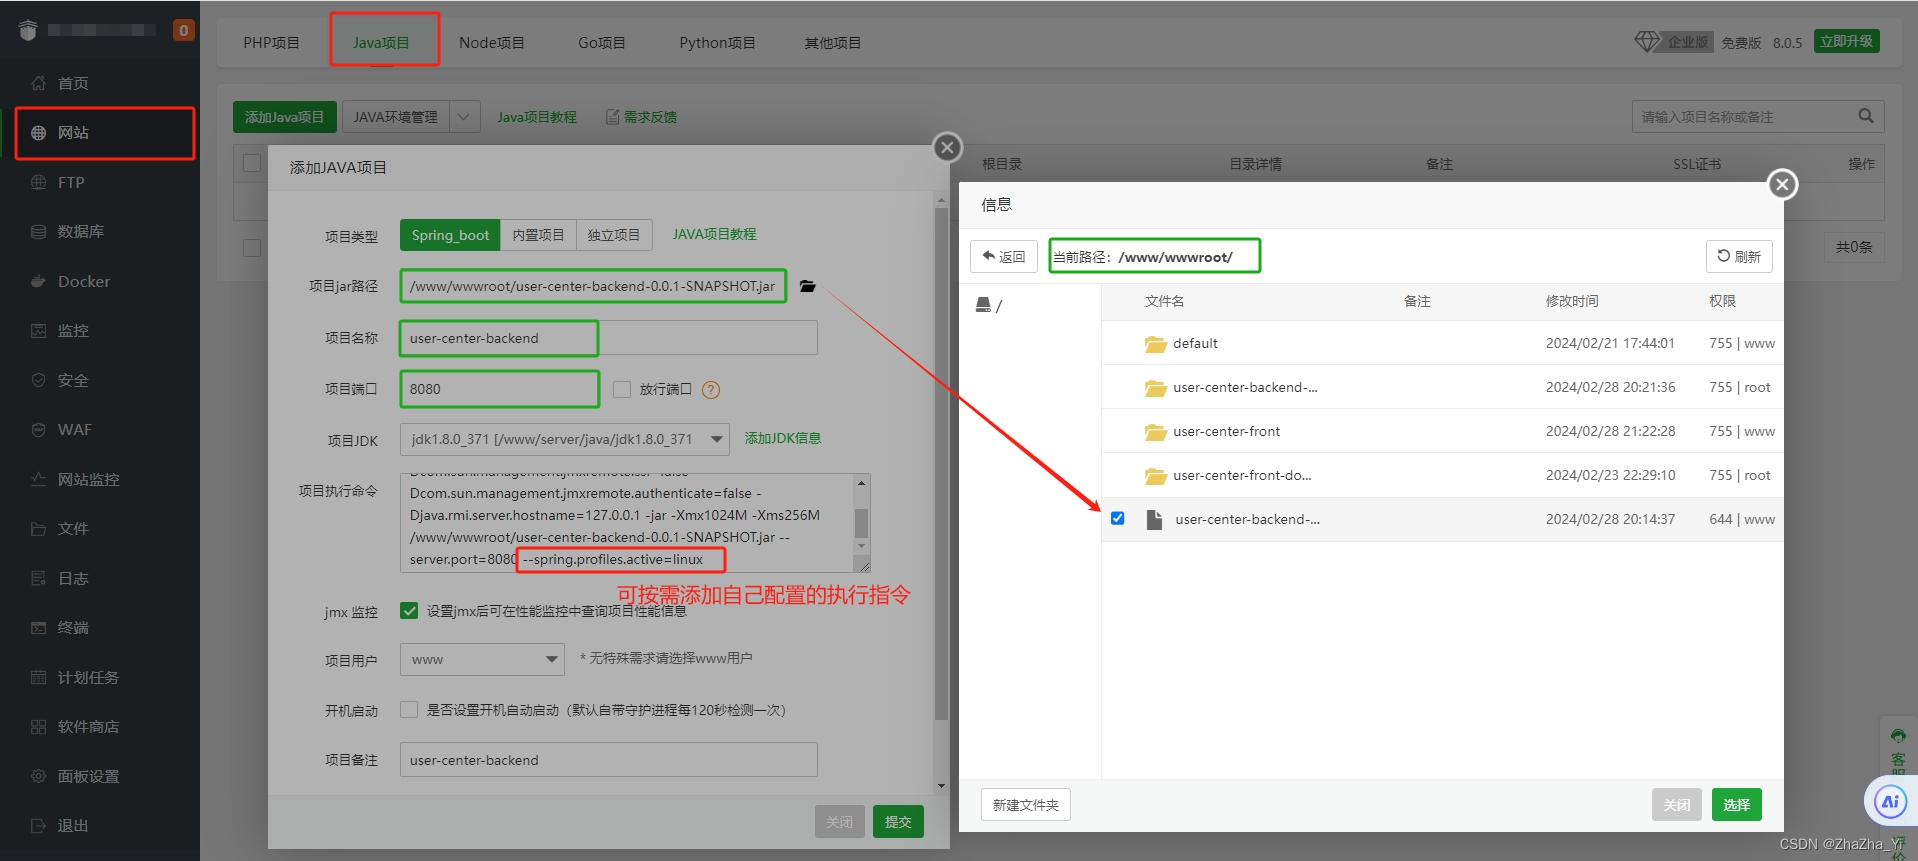Click the orange notification badge showing 0
The width and height of the screenshot is (1918, 861).
pyautogui.click(x=183, y=30)
